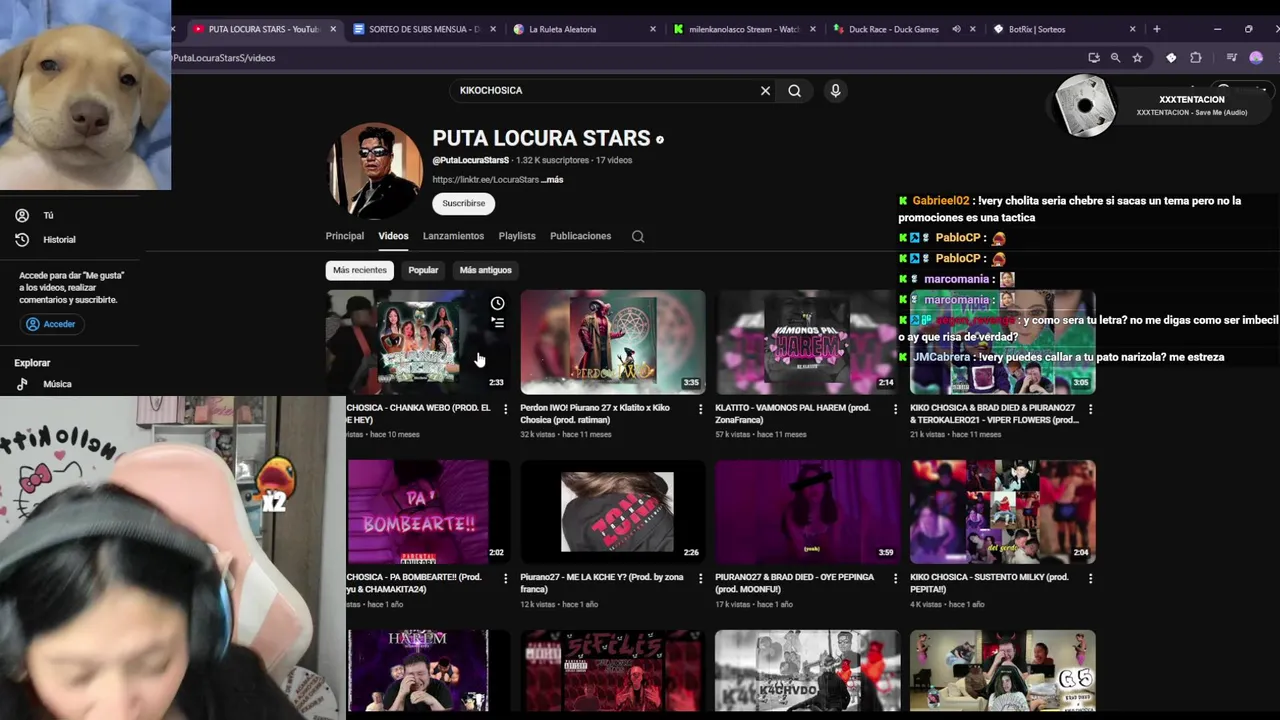Image resolution: width=1280 pixels, height=720 pixels.
Task: Open the ME LA KCHE Y? video thumbnail
Action: (x=613, y=512)
